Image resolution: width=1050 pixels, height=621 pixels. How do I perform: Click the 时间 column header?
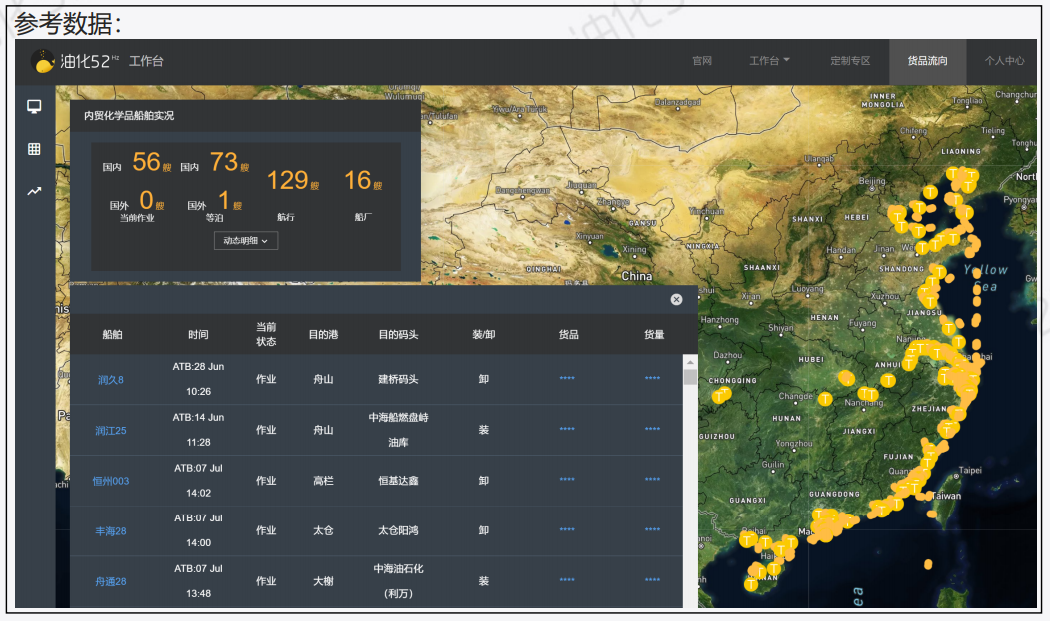point(198,334)
